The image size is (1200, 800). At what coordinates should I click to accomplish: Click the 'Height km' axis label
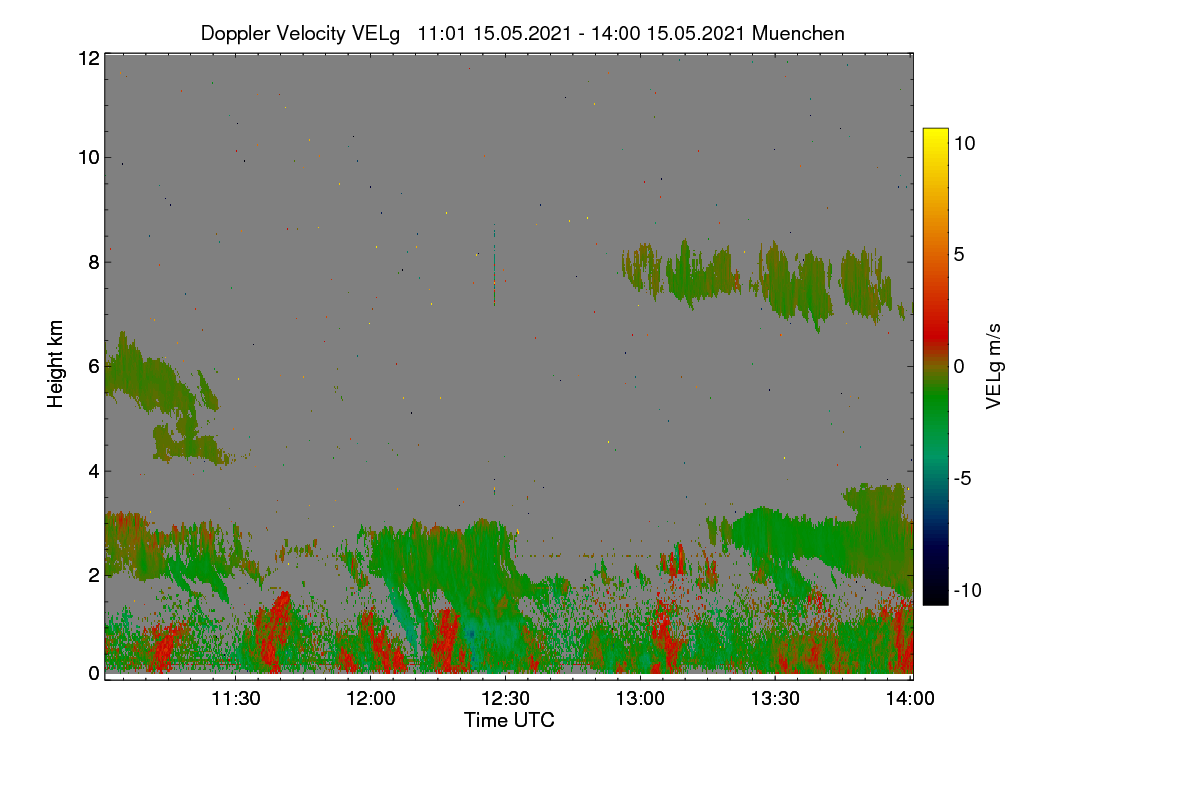coord(56,364)
